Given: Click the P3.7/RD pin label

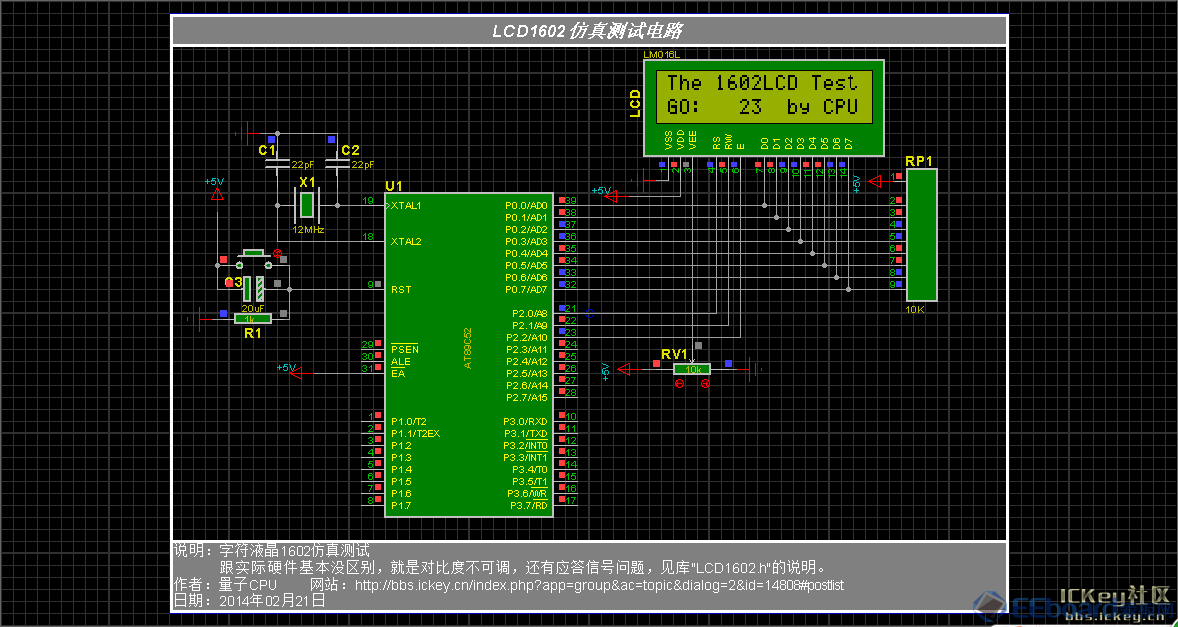Looking at the screenshot, I should click(529, 505).
